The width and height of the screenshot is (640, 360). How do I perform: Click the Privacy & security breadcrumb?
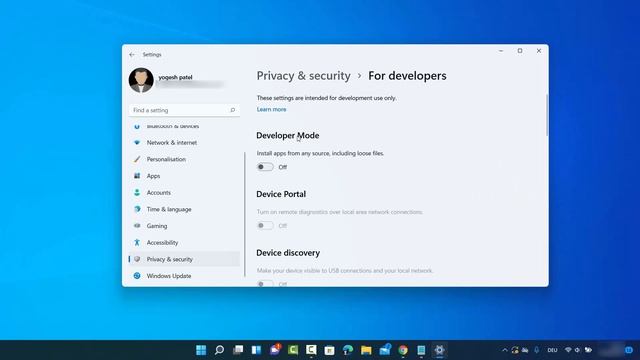pyautogui.click(x=303, y=76)
